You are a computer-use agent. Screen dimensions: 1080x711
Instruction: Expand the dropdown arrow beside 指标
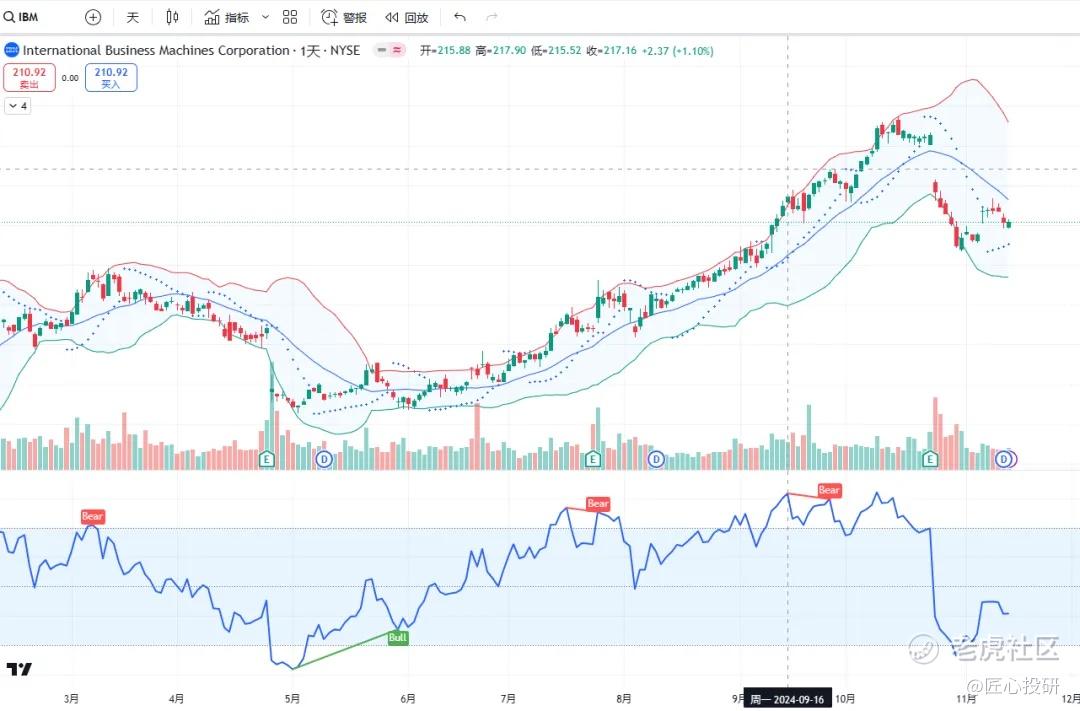tap(265, 17)
